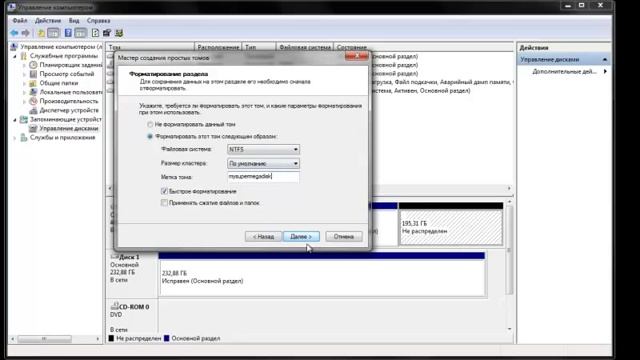Click the Отмена button in the wizard
640x360 pixels.
point(343,236)
